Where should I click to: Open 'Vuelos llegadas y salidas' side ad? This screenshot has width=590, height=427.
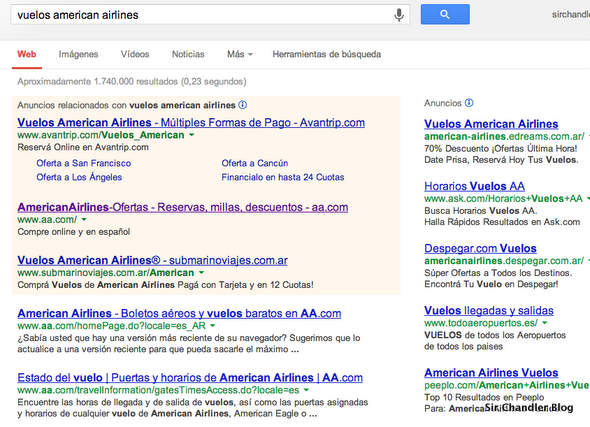point(489,311)
